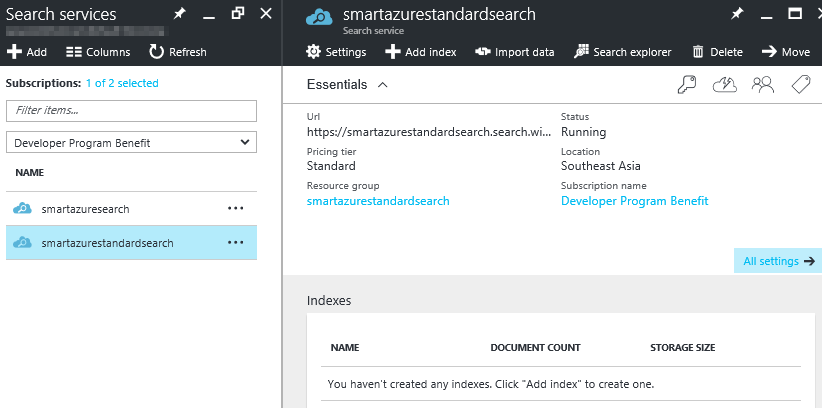Maximize the smartazurestandardsearch blade
Image resolution: width=822 pixels, height=408 pixels.
click(795, 14)
